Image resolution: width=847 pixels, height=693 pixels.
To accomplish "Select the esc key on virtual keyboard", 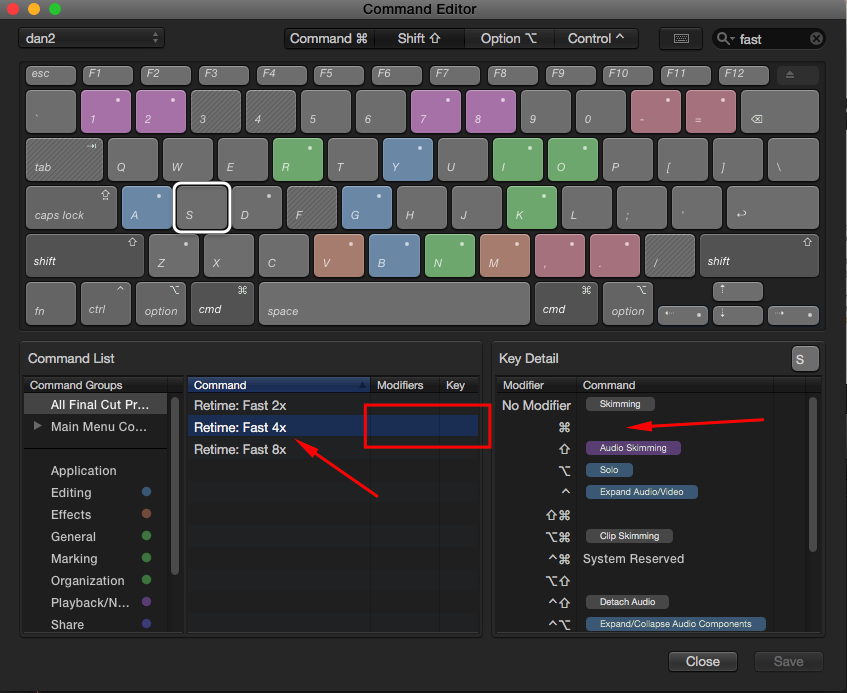I will tap(51, 75).
